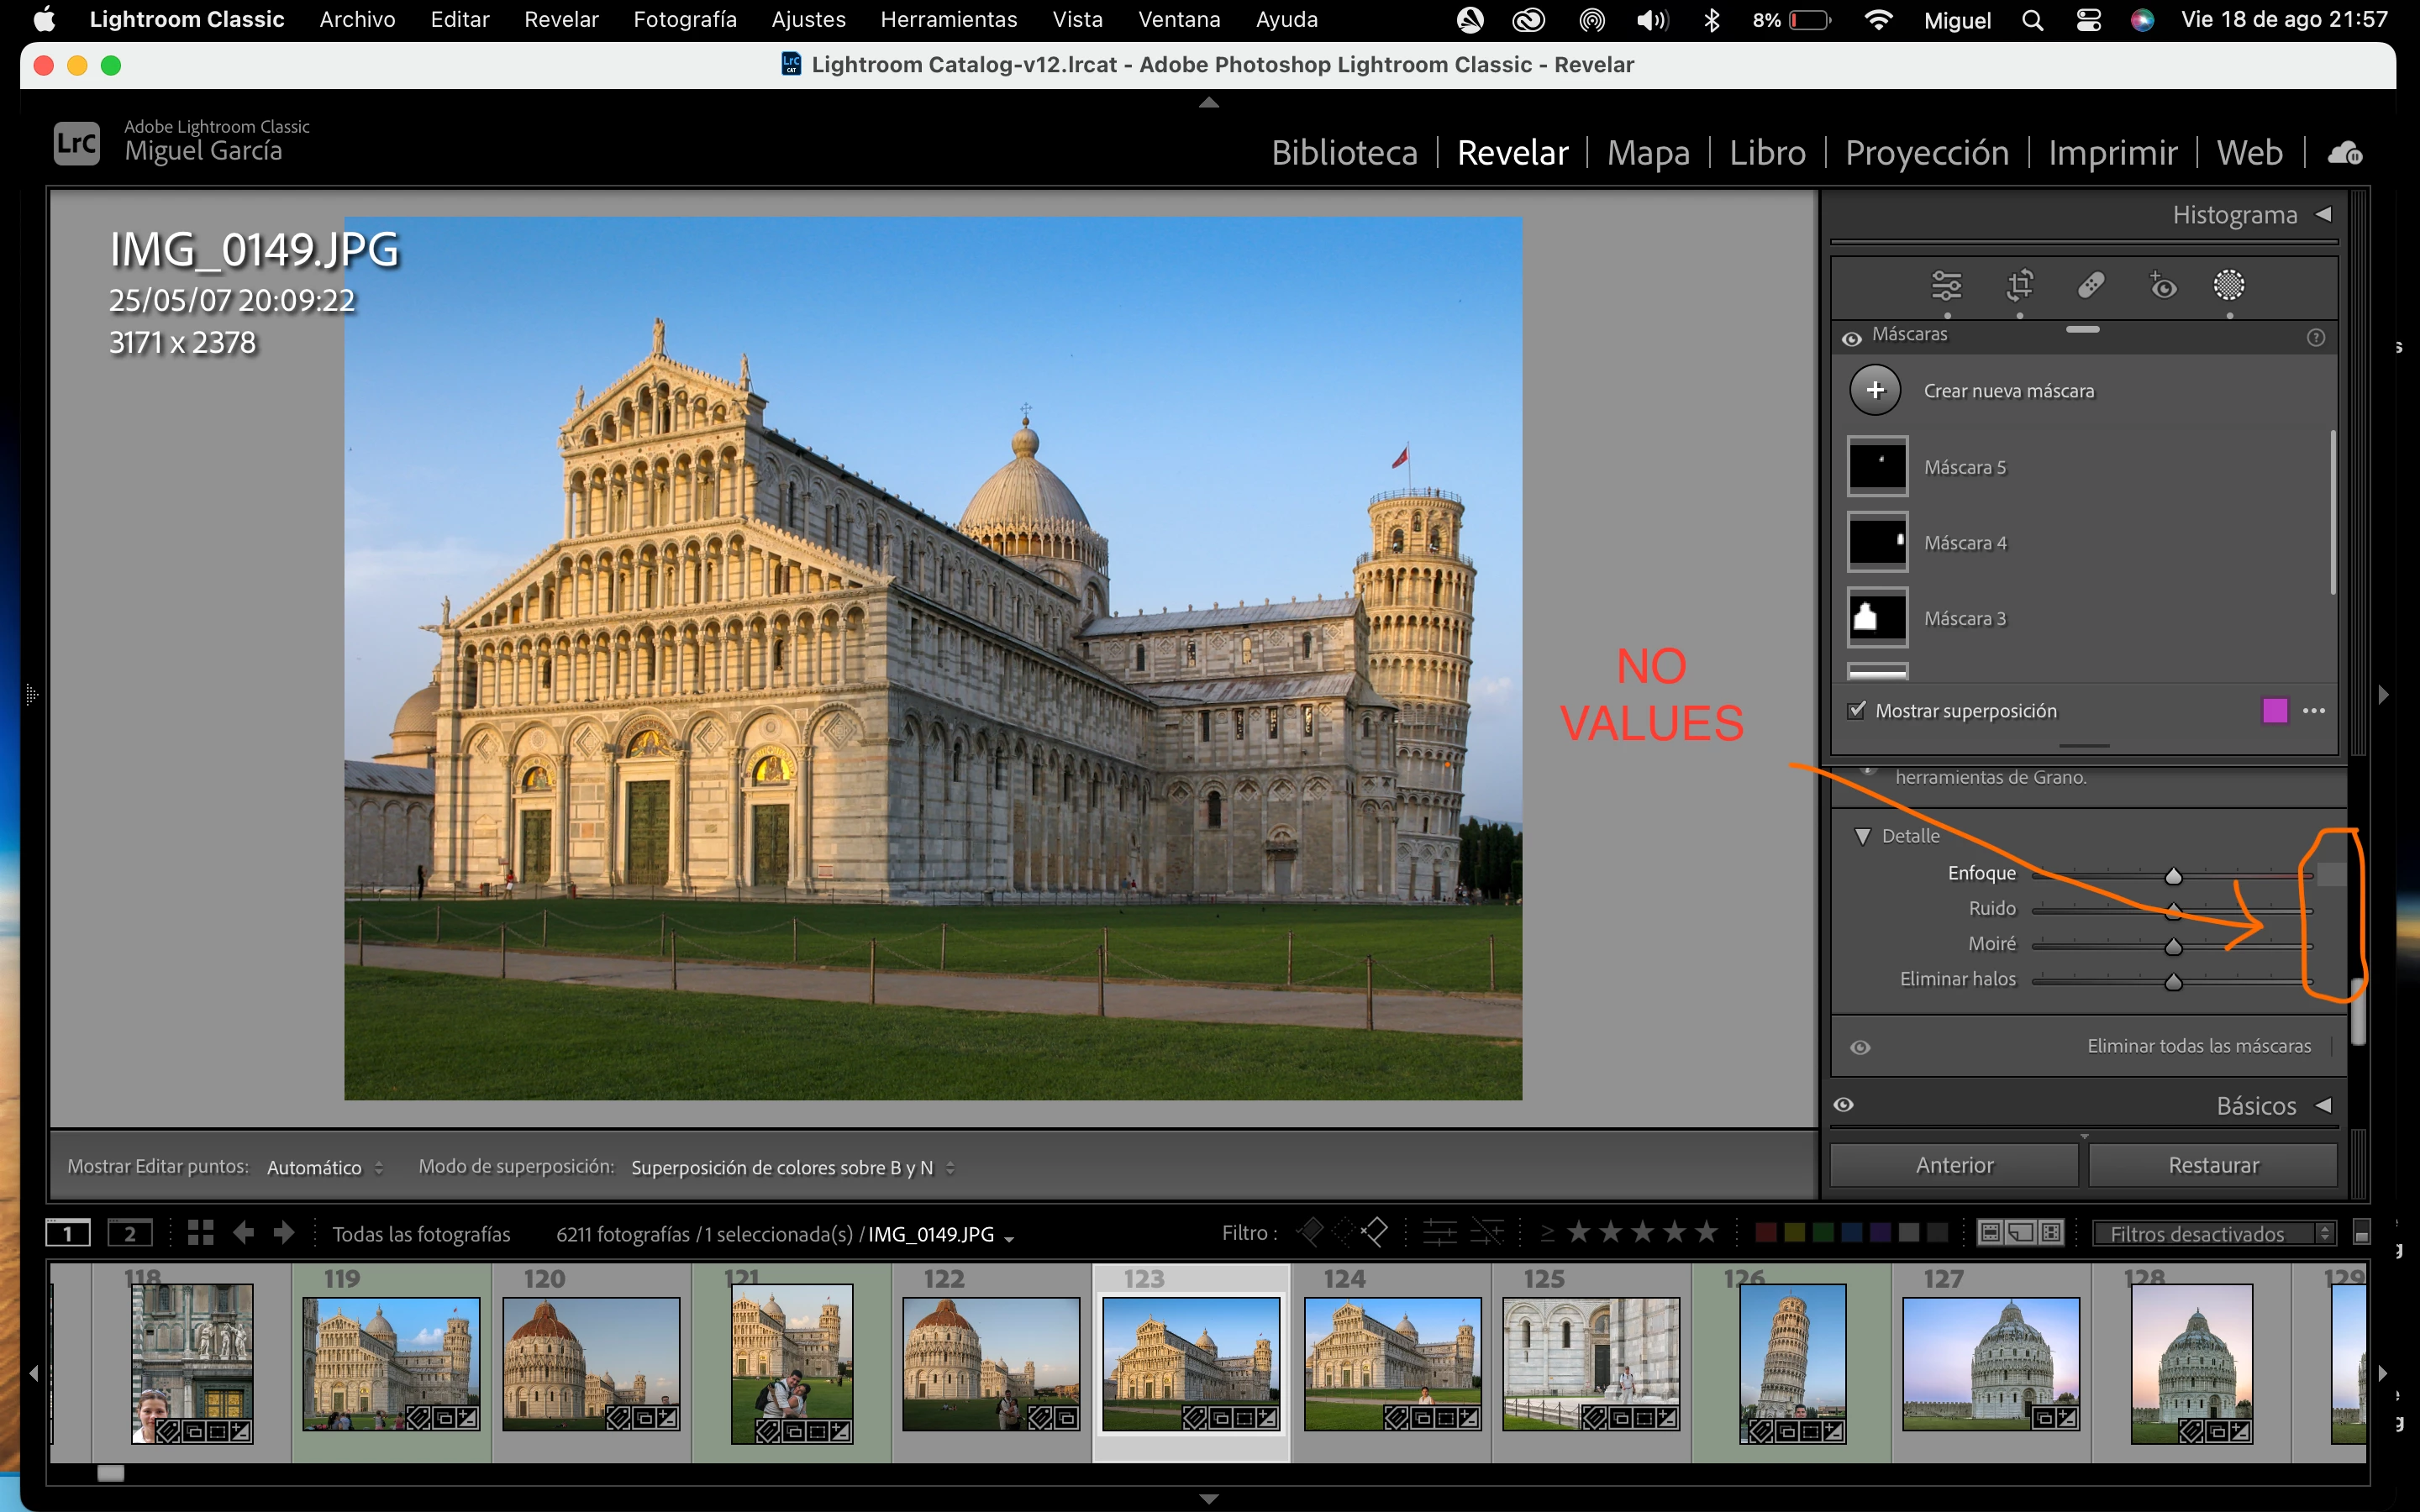Open the Fotografía menu
Screen dimensions: 2420x1512
pyautogui.click(x=684, y=19)
